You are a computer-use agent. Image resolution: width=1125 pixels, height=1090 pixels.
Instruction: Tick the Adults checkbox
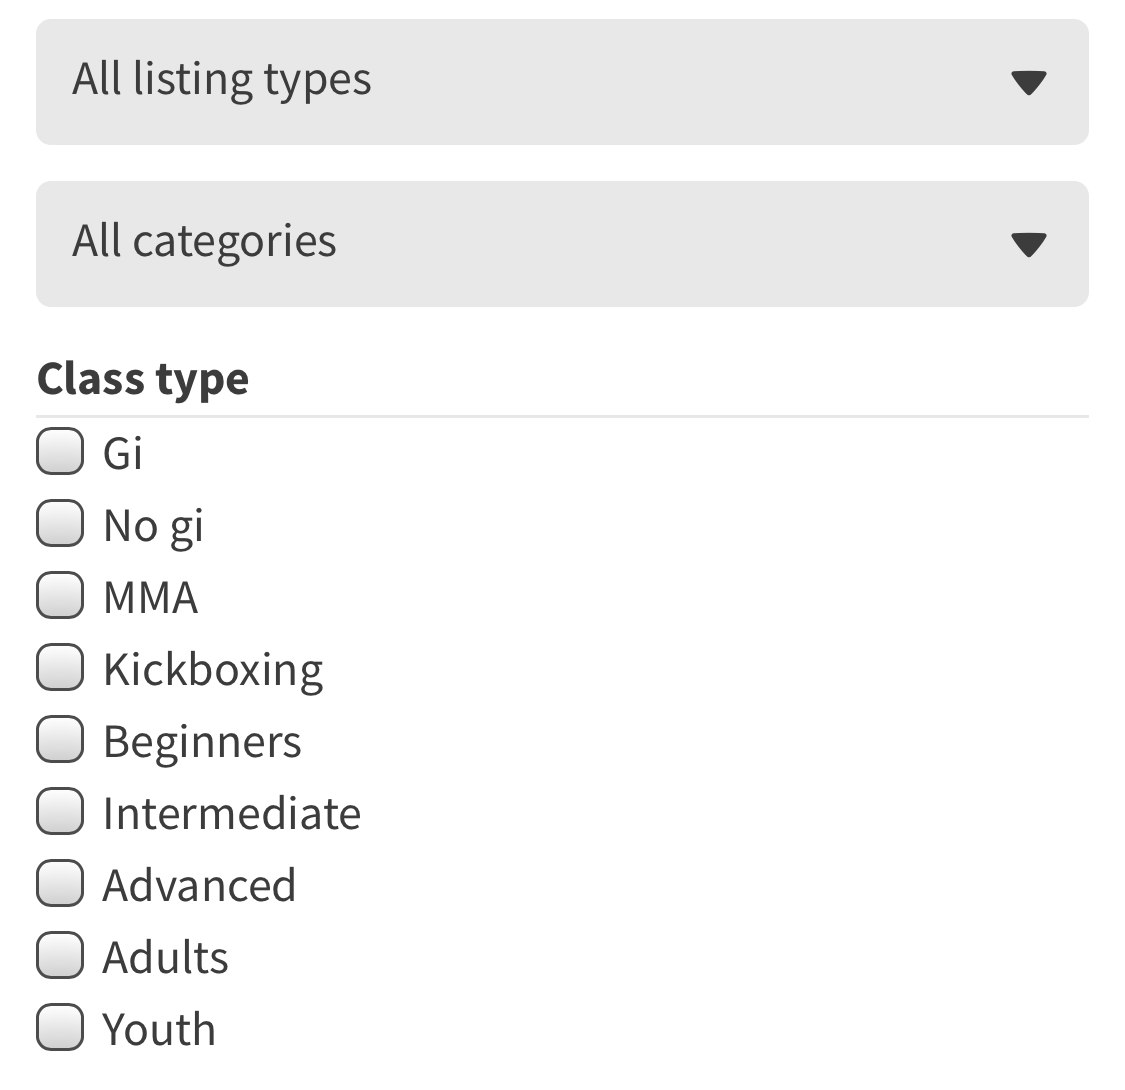click(59, 957)
